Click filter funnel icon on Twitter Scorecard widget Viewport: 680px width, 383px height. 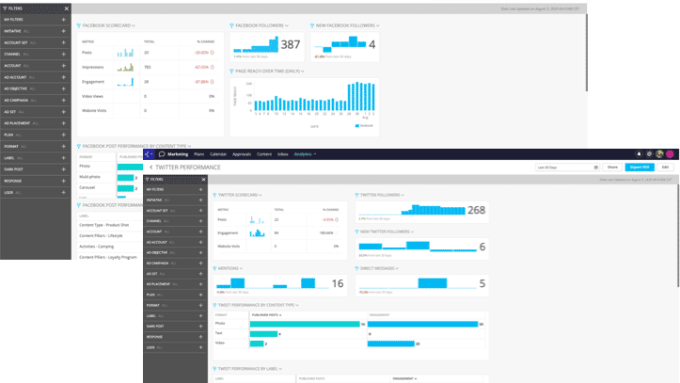click(x=215, y=195)
